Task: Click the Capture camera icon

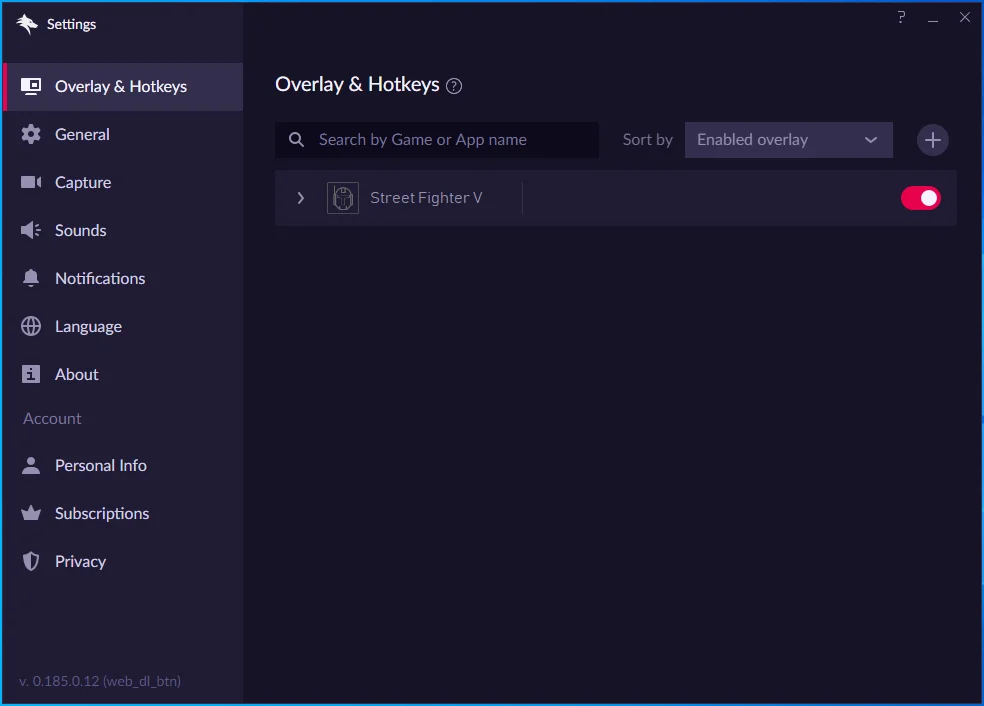Action: pyautogui.click(x=31, y=182)
